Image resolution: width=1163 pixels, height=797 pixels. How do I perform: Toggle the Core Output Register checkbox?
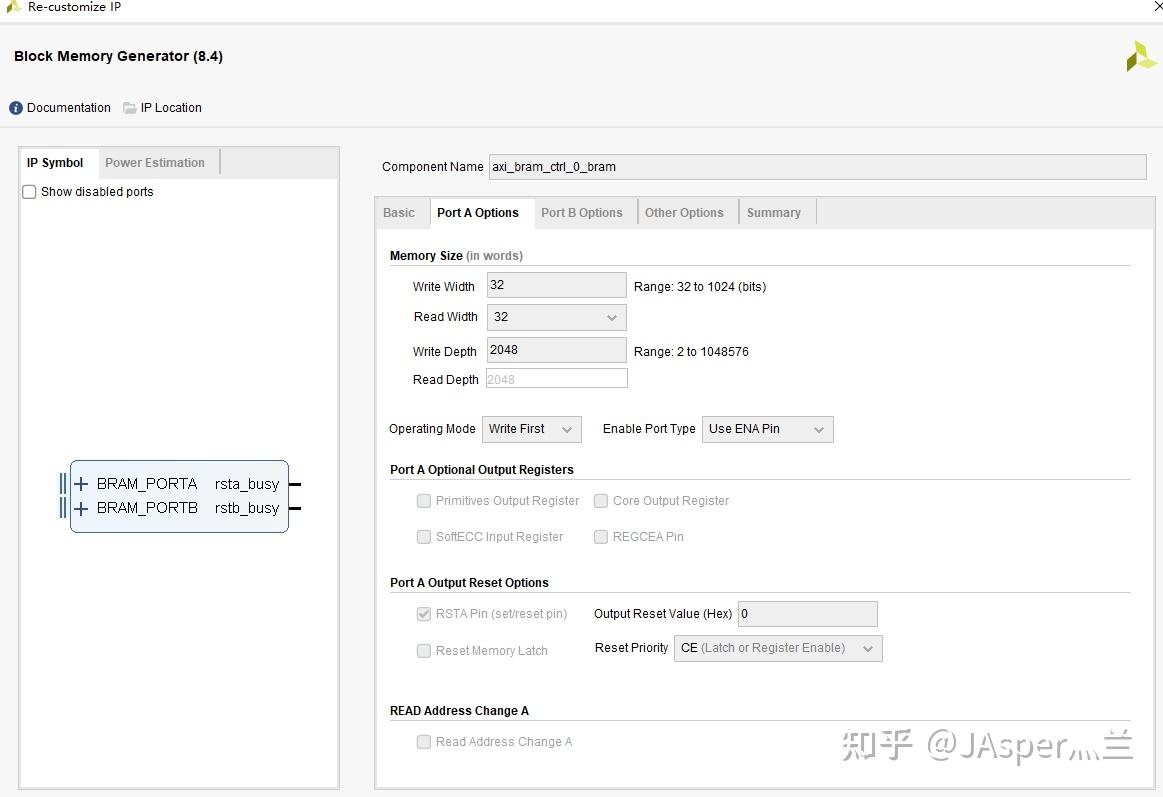coord(600,500)
